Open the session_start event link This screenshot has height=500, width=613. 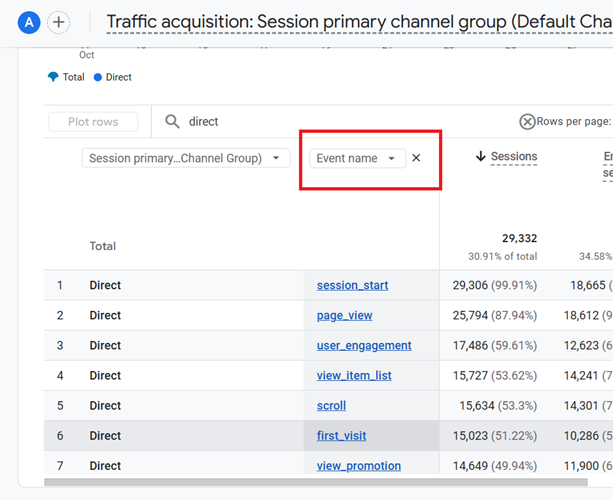click(x=352, y=285)
